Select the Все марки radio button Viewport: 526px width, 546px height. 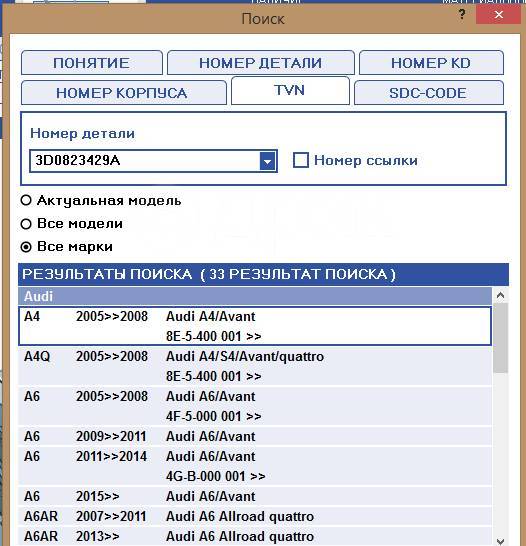click(x=26, y=247)
